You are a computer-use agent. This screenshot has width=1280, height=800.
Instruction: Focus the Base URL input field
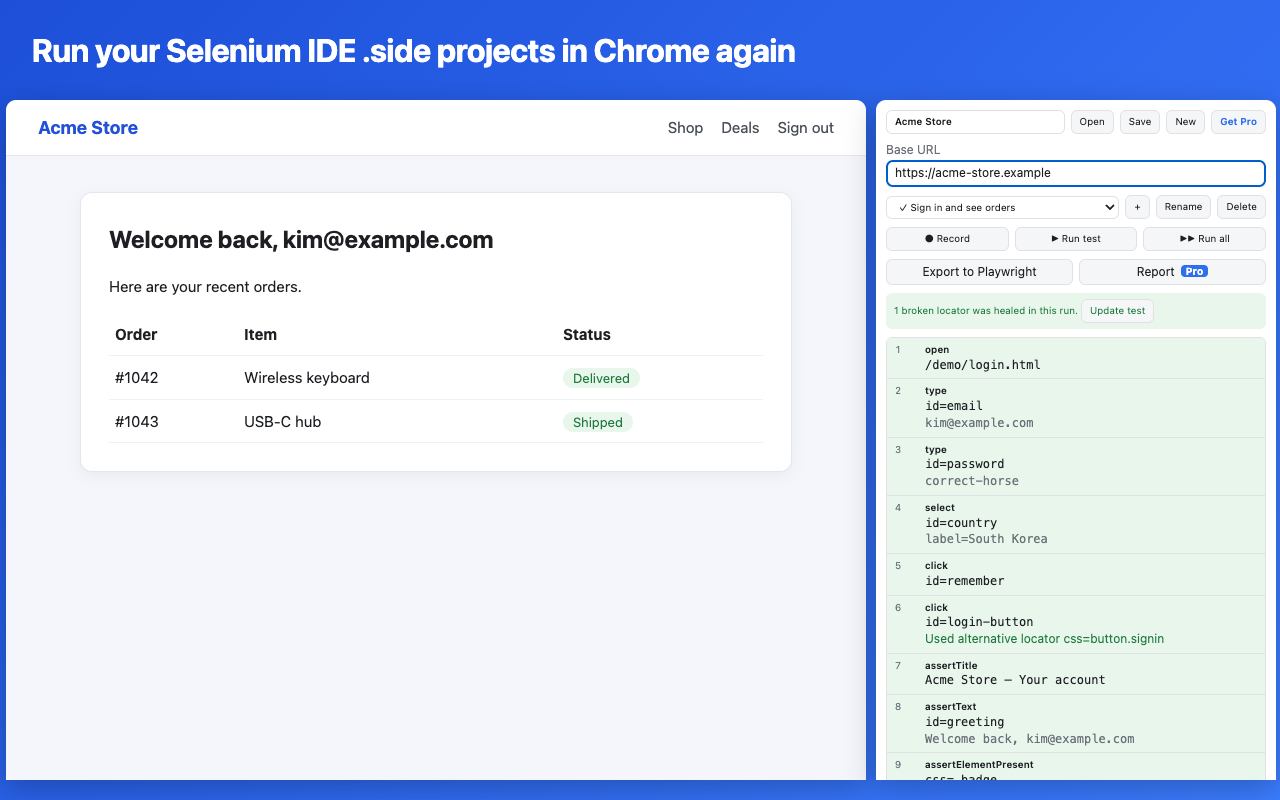pos(1076,173)
